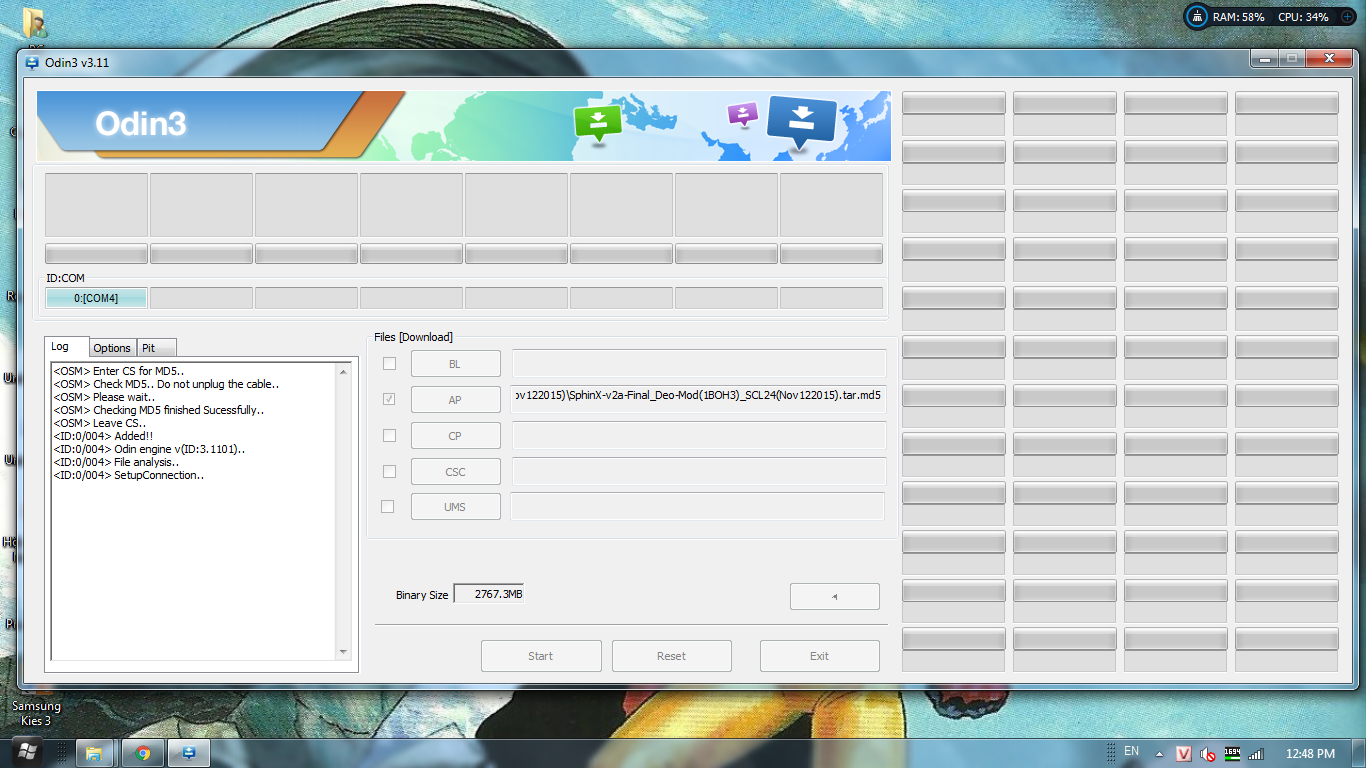Image resolution: width=1366 pixels, height=768 pixels.
Task: Click the Odin3 logo in the banner
Action: (141, 124)
